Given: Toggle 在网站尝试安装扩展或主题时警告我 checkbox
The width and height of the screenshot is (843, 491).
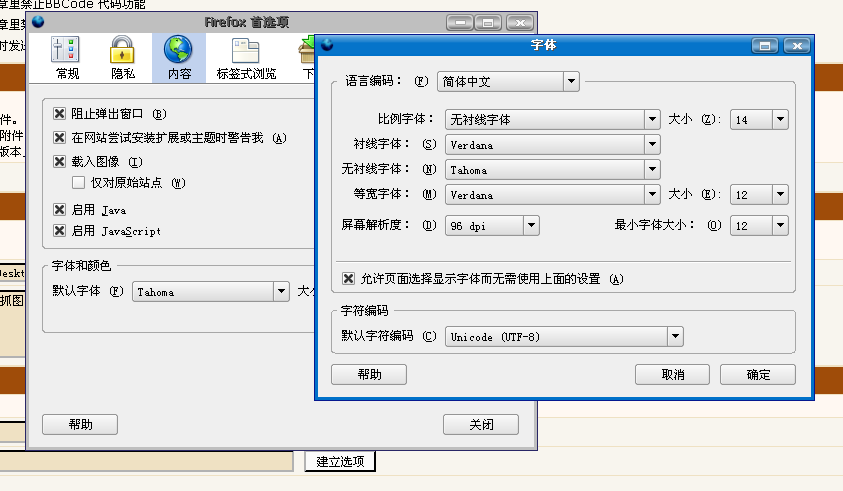Looking at the screenshot, I should 60,138.
